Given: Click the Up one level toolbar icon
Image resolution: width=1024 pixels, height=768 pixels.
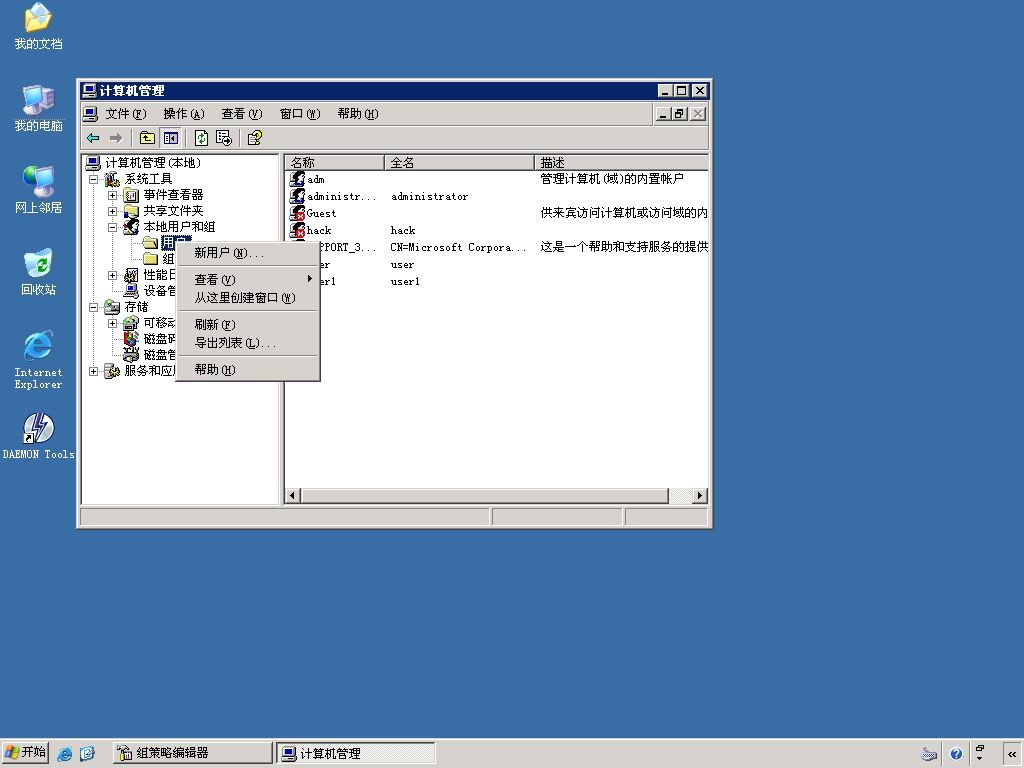Looking at the screenshot, I should (x=147, y=138).
